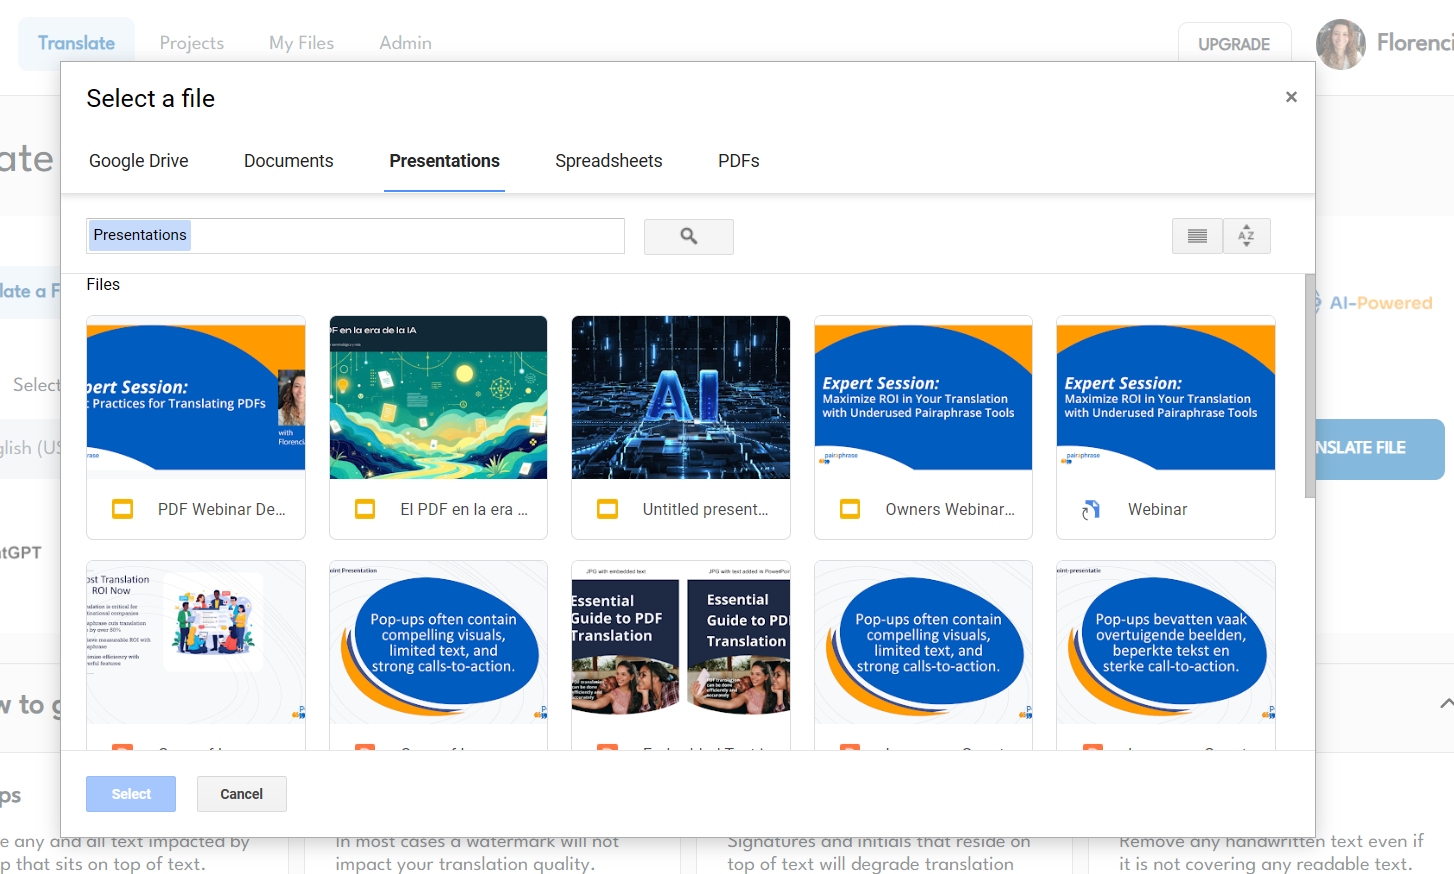Click the Slides icon beside El PDF file
Viewport: 1454px width, 874px height.
click(x=364, y=508)
